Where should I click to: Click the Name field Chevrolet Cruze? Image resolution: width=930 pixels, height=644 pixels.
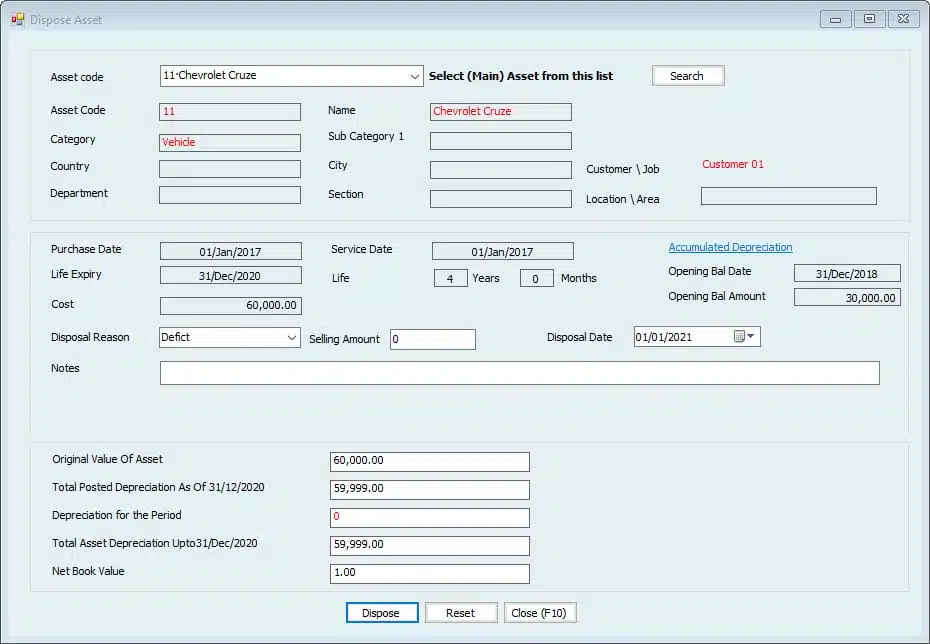click(501, 111)
